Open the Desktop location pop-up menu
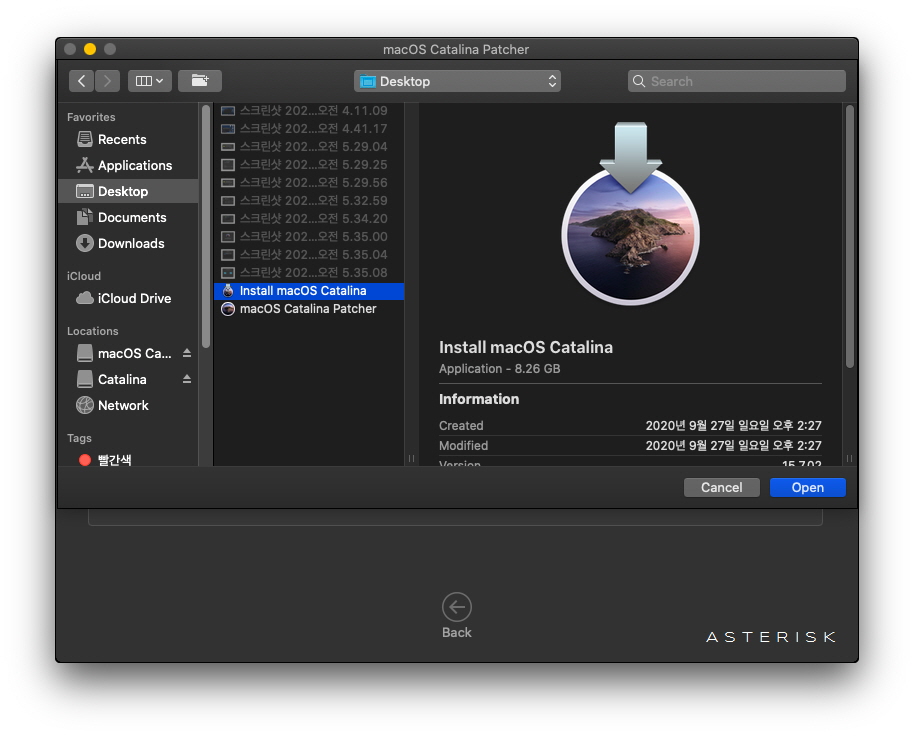The height and width of the screenshot is (736, 914). click(457, 81)
